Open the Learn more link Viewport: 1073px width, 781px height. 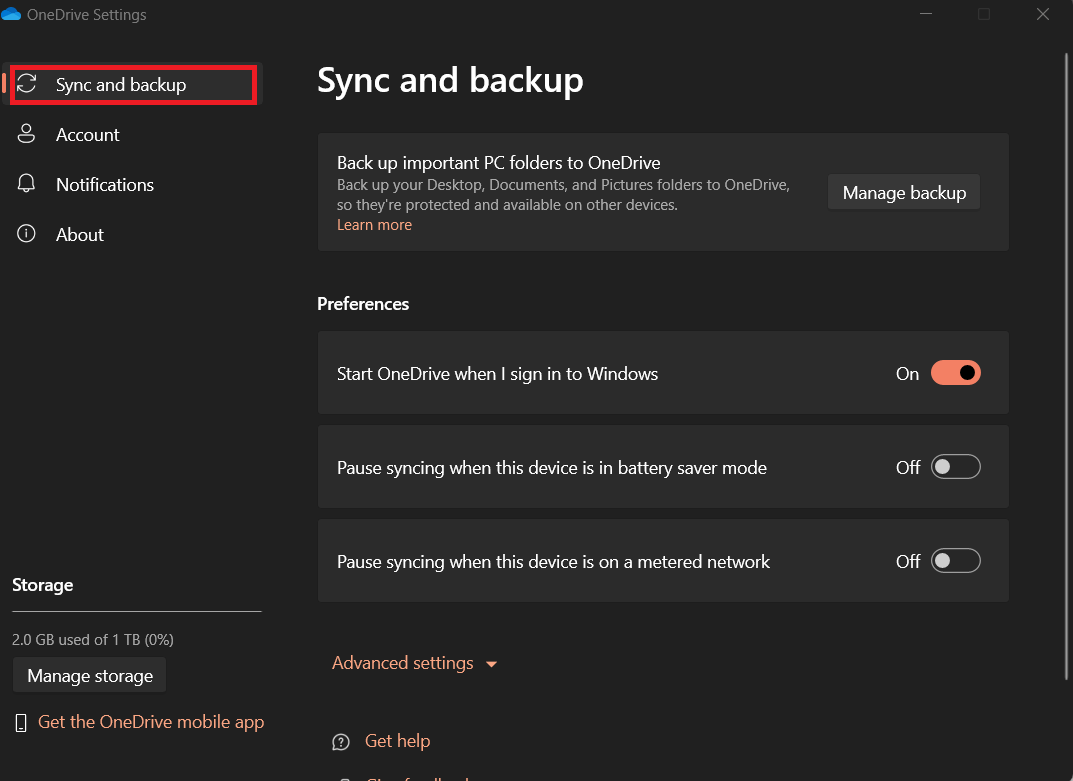coord(374,225)
